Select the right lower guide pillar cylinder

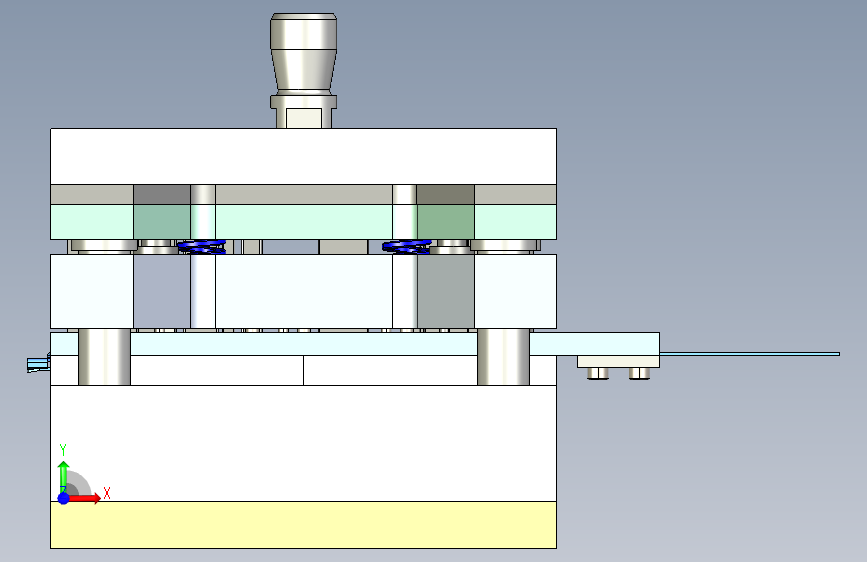point(503,357)
